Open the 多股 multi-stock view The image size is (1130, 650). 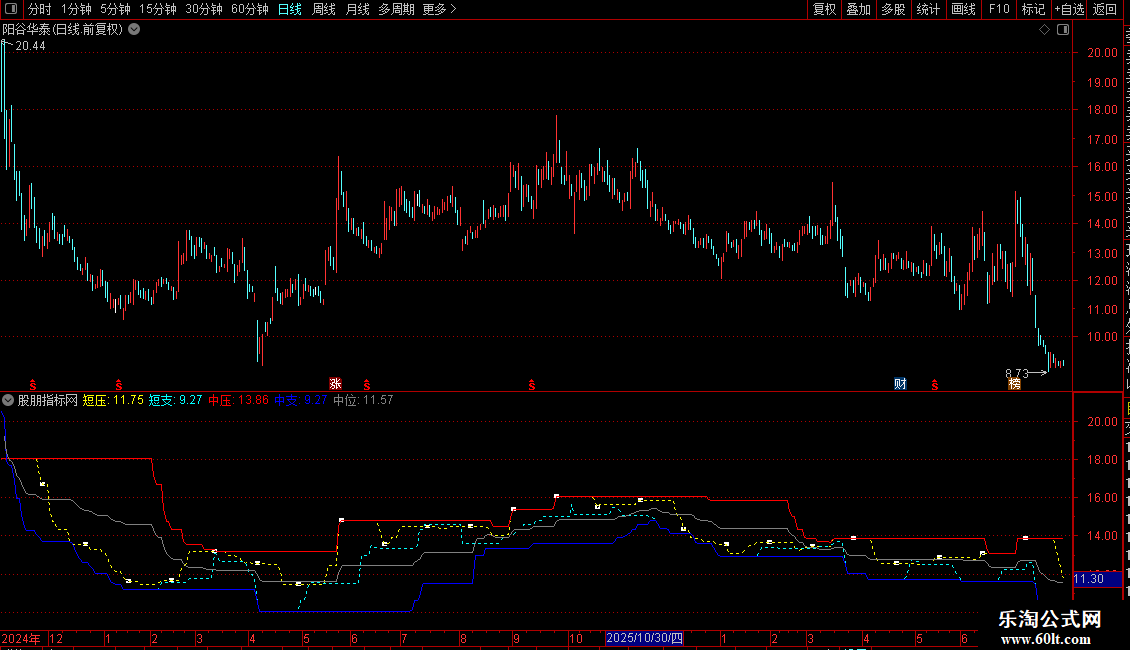click(x=893, y=9)
